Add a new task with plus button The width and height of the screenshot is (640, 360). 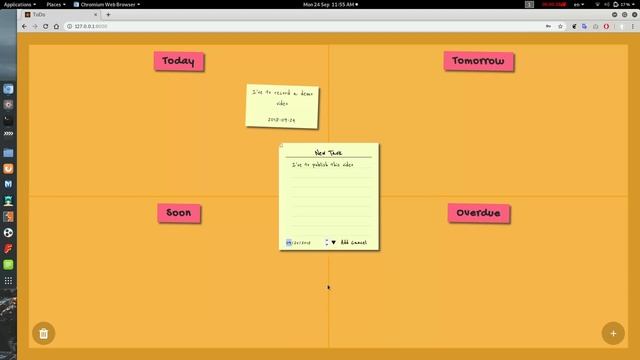click(x=613, y=333)
